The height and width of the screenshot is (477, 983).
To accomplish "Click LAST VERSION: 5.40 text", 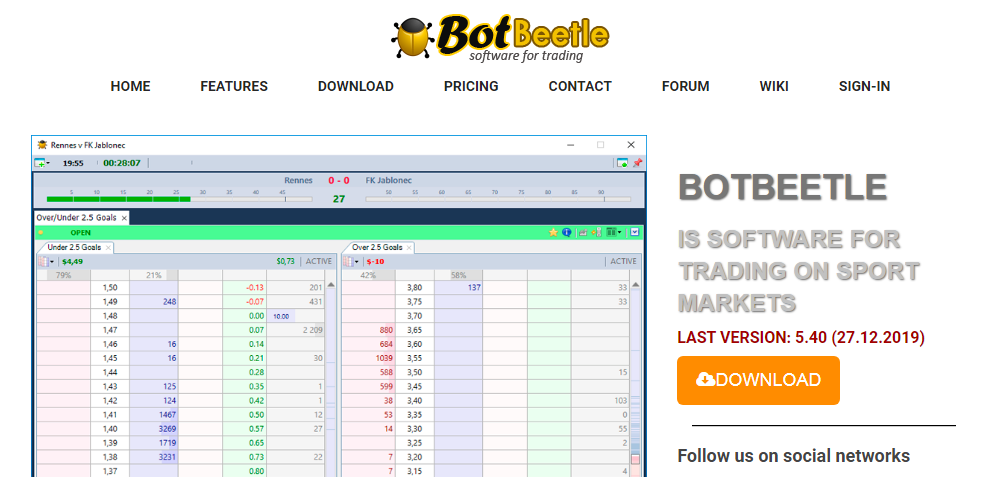I will 801,337.
